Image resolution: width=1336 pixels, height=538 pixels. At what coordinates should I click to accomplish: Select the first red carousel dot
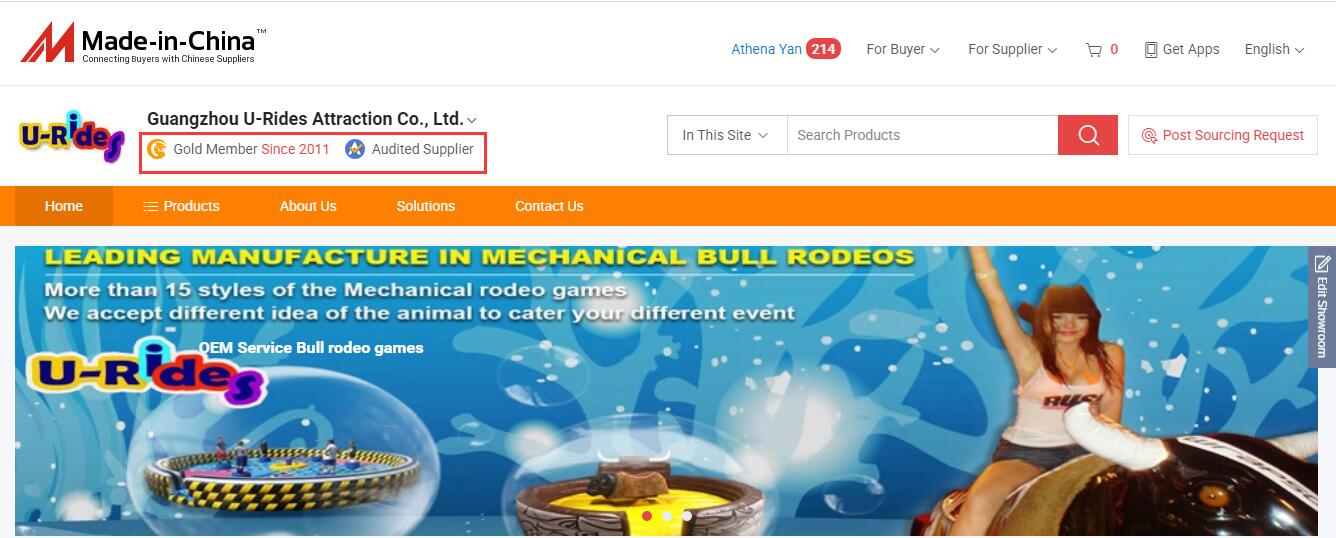pyautogui.click(x=647, y=516)
